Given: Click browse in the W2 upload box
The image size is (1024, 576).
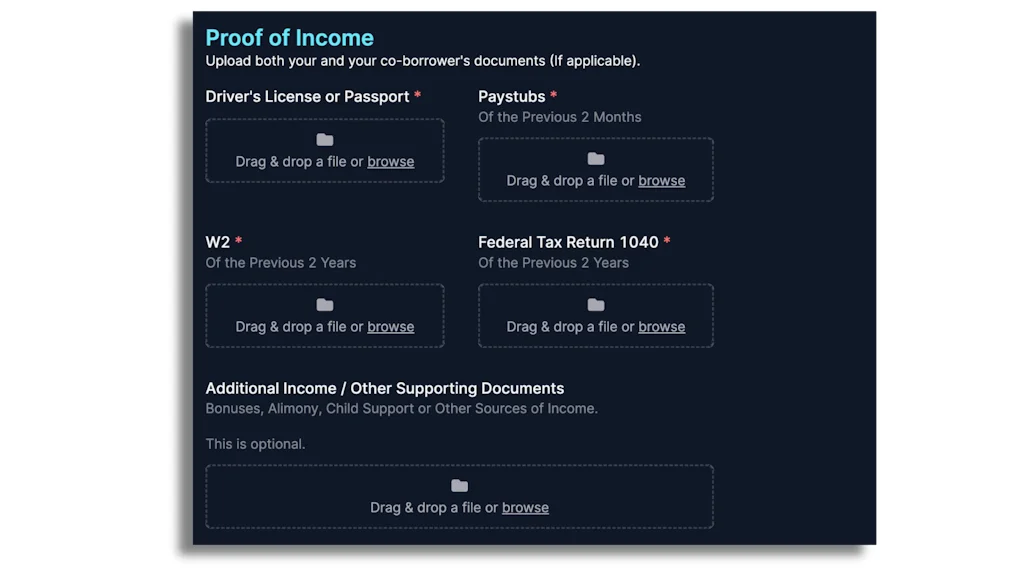Looking at the screenshot, I should click(390, 326).
